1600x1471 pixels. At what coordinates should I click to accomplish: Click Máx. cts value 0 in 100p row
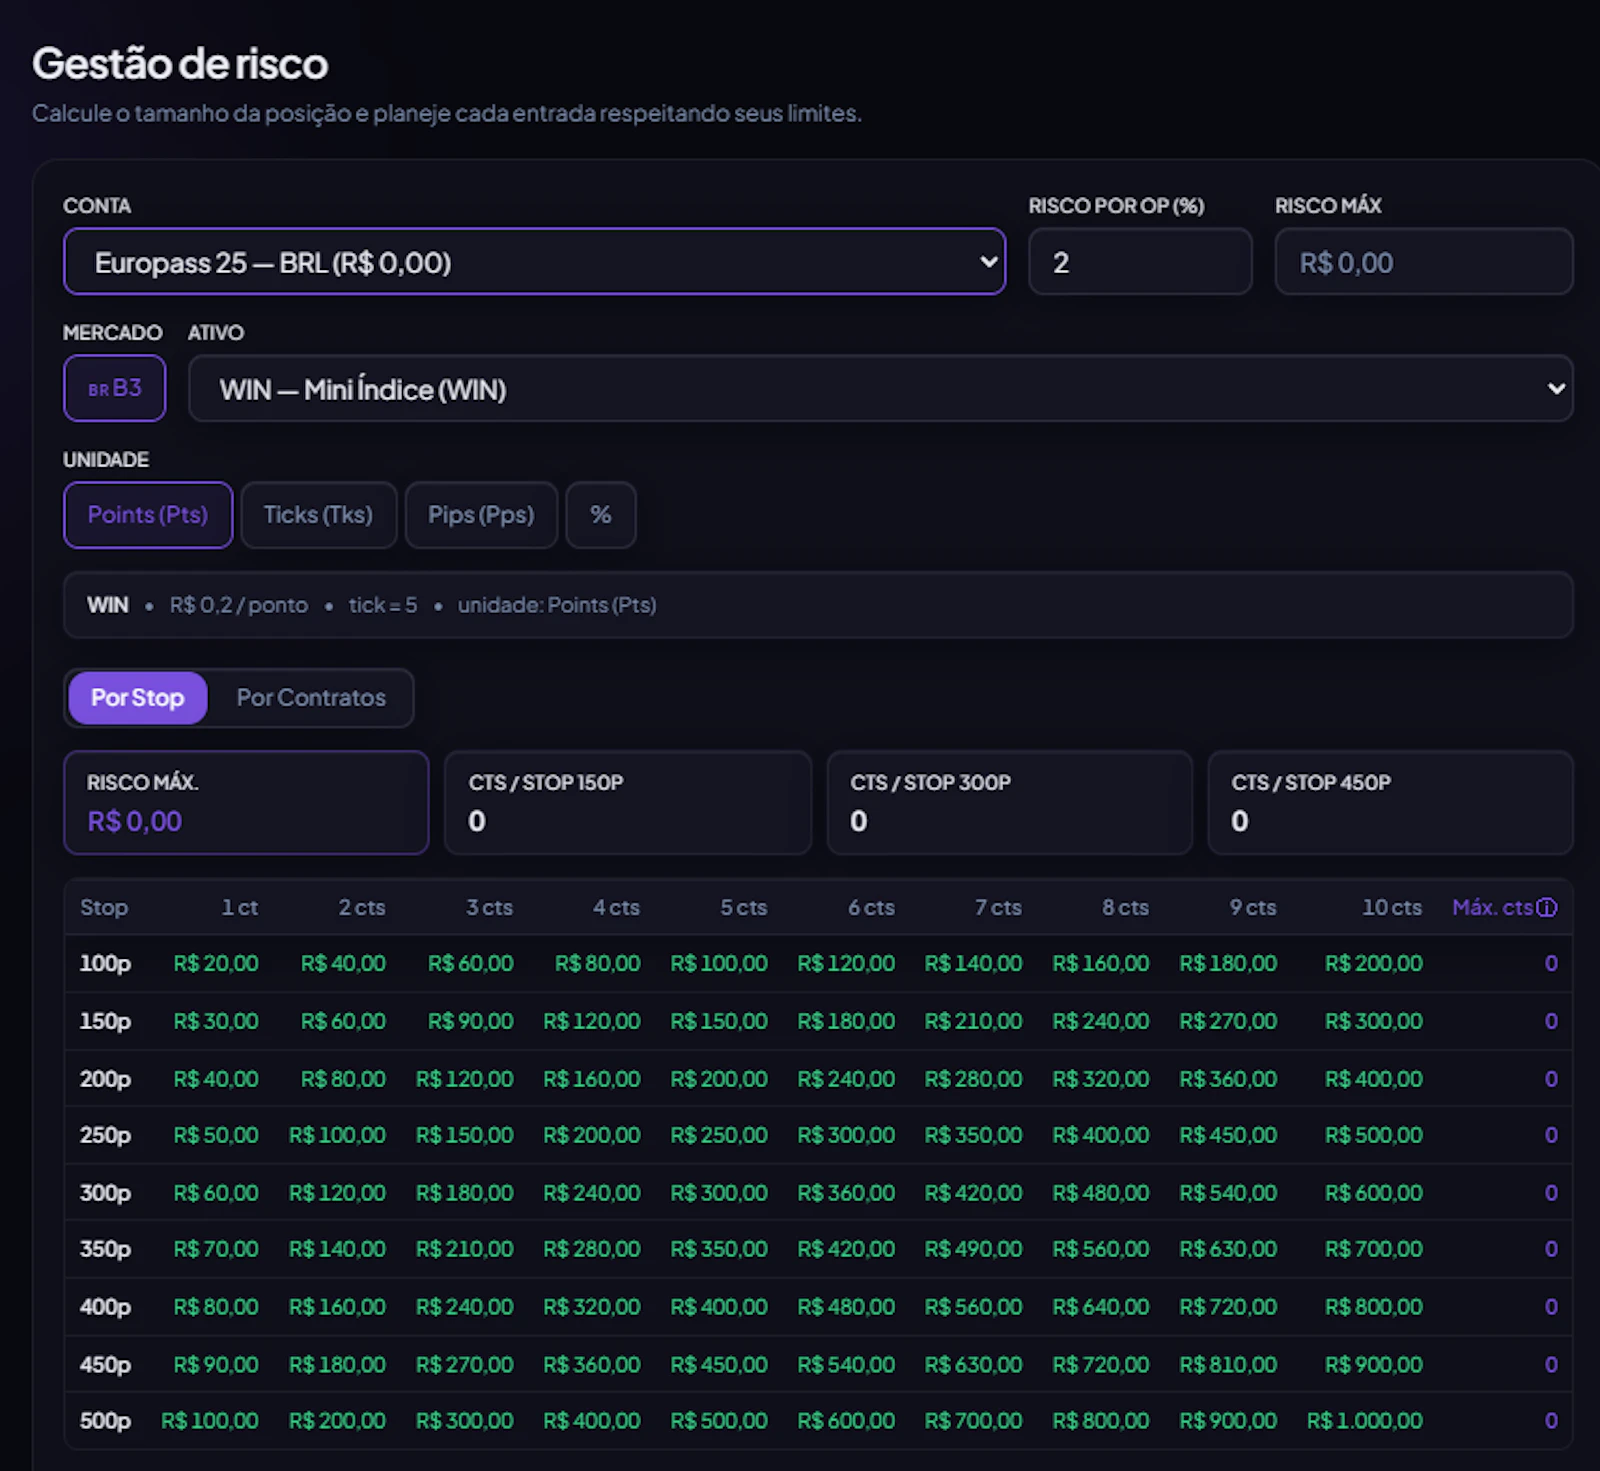pyautogui.click(x=1551, y=964)
